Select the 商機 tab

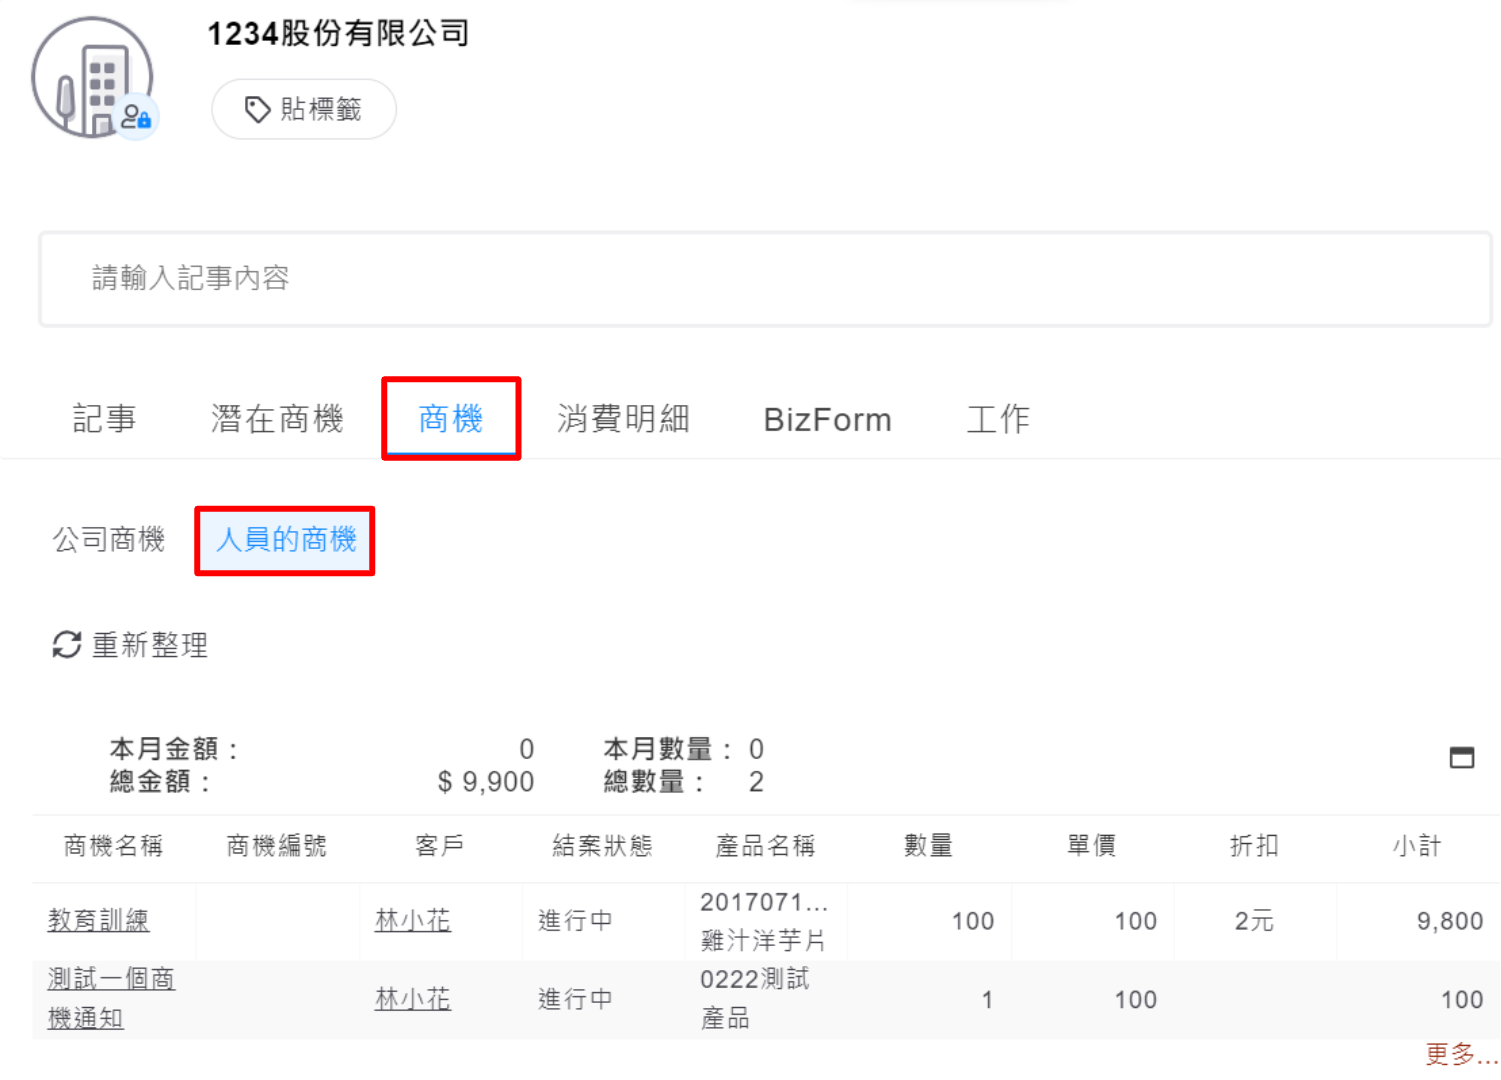click(451, 419)
